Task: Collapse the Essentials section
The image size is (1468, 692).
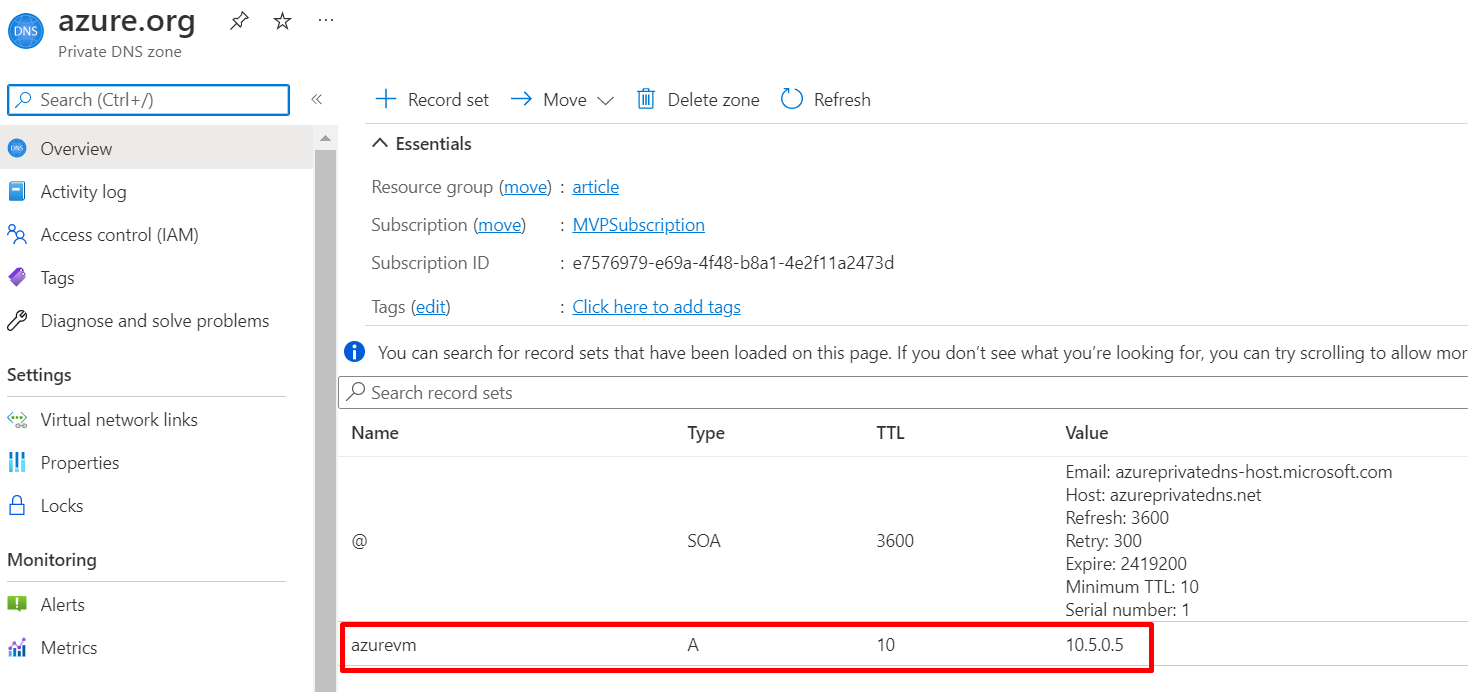Action: click(380, 144)
